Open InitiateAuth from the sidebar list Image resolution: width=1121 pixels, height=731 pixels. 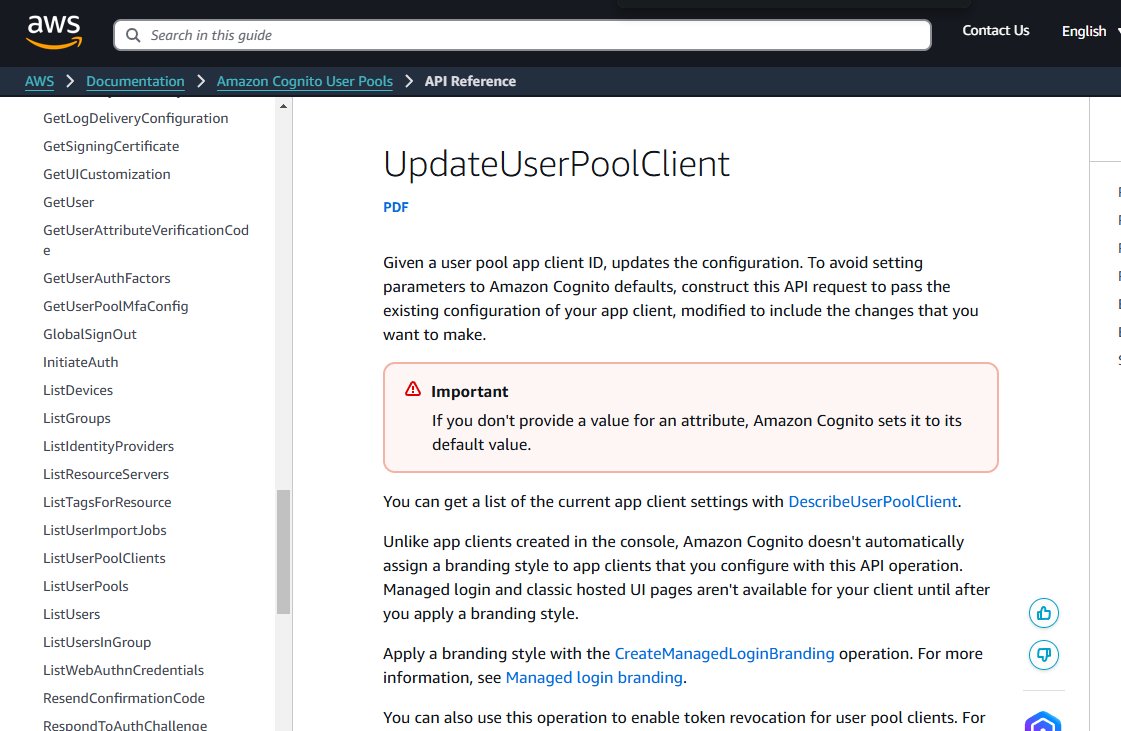80,362
